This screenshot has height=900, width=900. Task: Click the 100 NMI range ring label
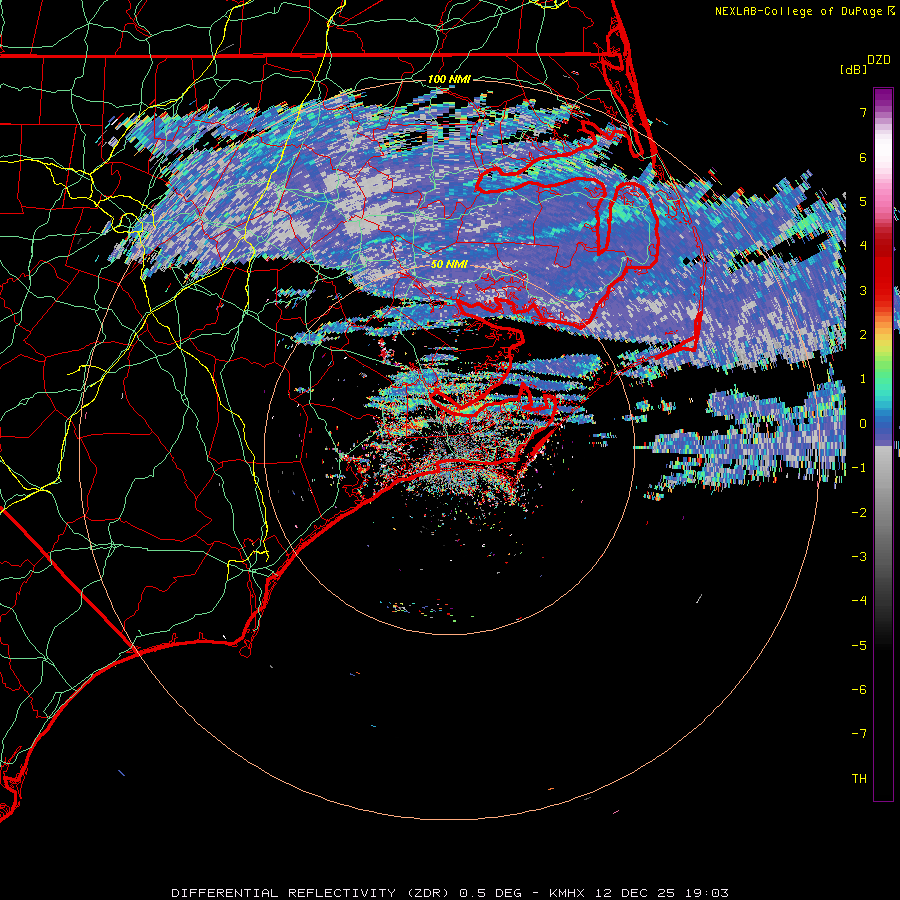pyautogui.click(x=449, y=79)
